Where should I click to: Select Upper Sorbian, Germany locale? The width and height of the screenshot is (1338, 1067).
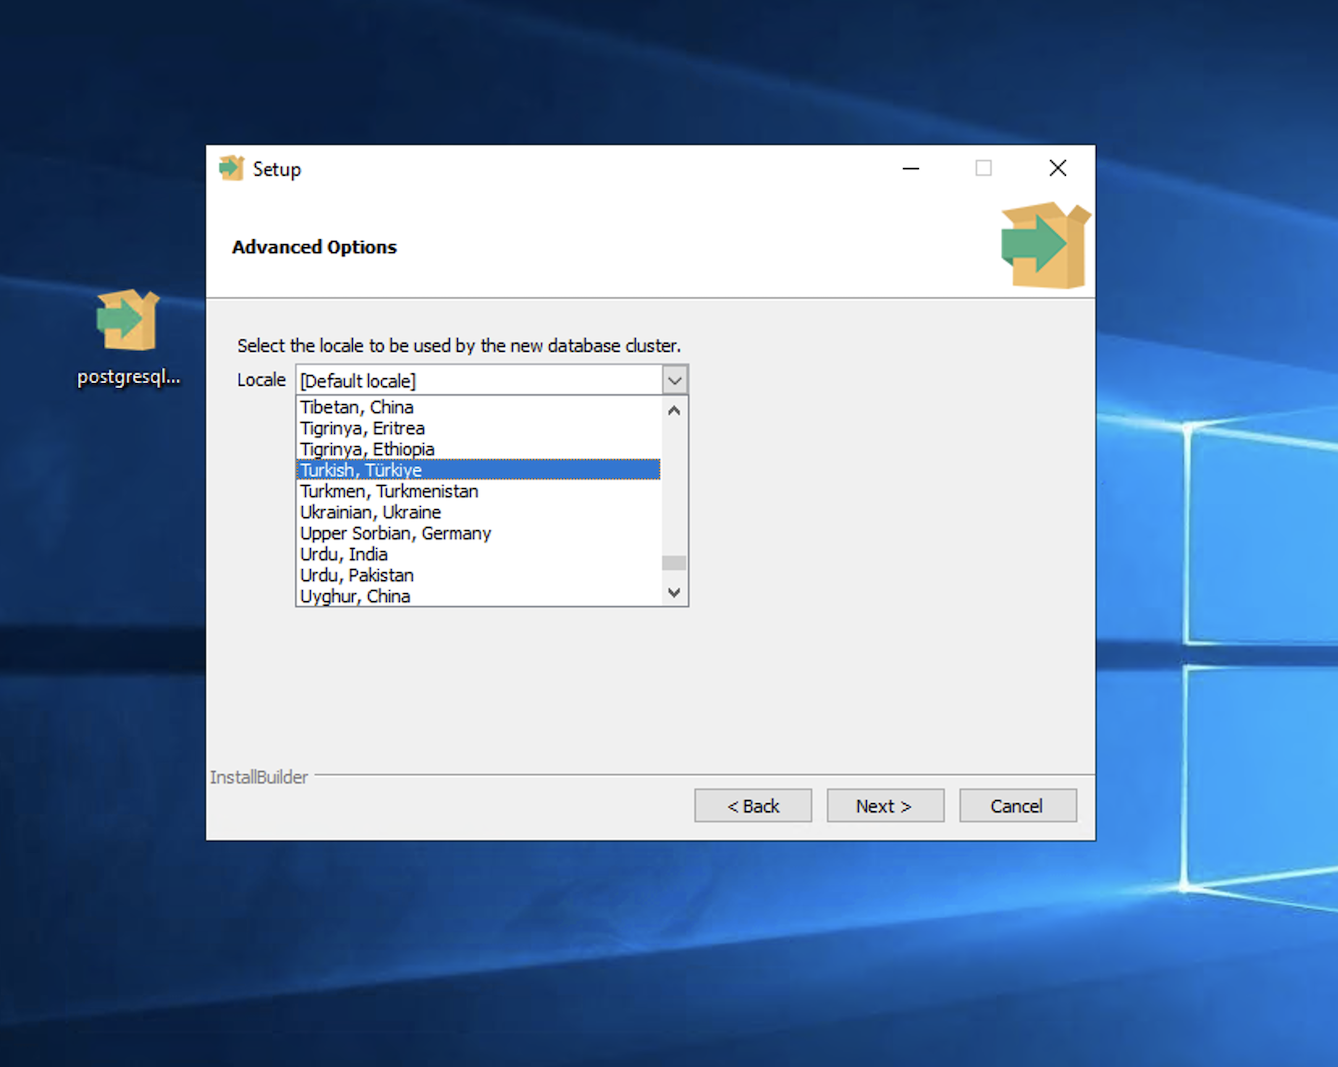pos(395,533)
